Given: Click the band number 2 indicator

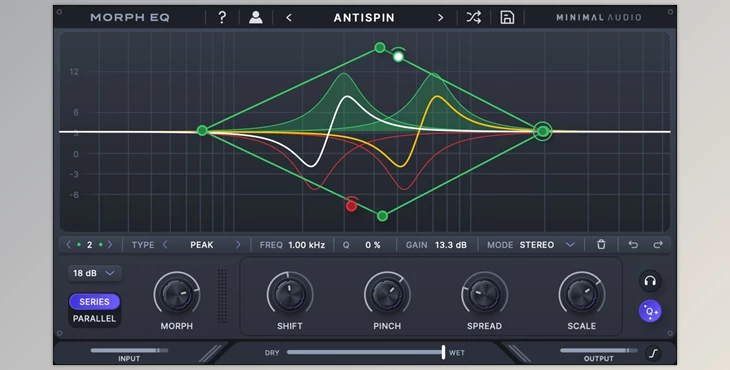Looking at the screenshot, I should [89, 245].
